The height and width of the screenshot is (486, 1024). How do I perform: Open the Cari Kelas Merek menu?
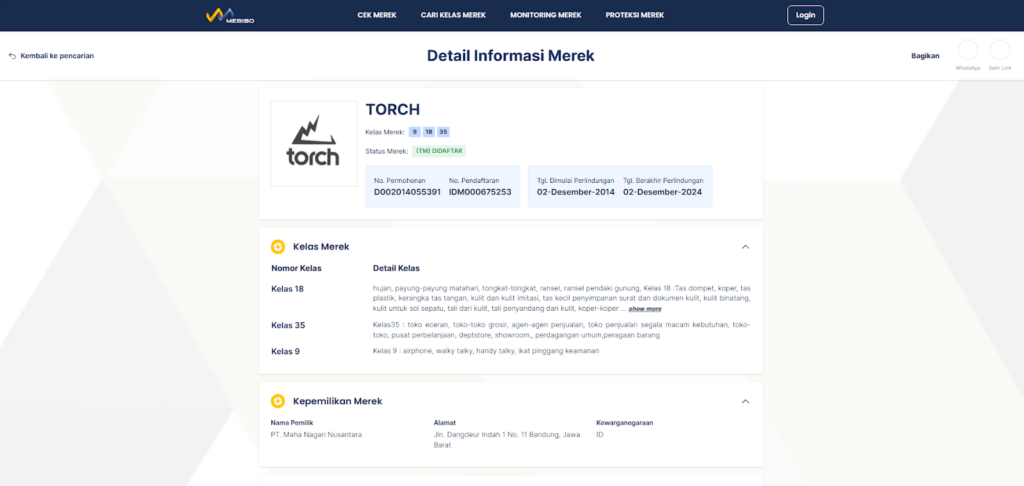(453, 15)
